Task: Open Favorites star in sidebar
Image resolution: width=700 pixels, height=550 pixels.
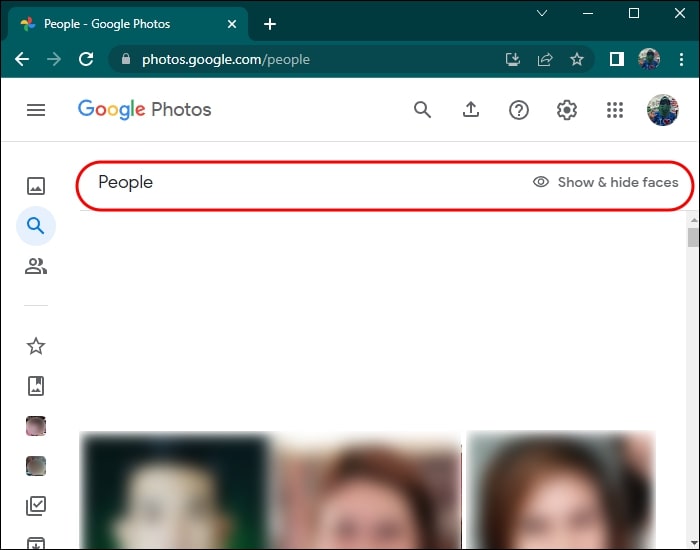Action: click(x=36, y=346)
